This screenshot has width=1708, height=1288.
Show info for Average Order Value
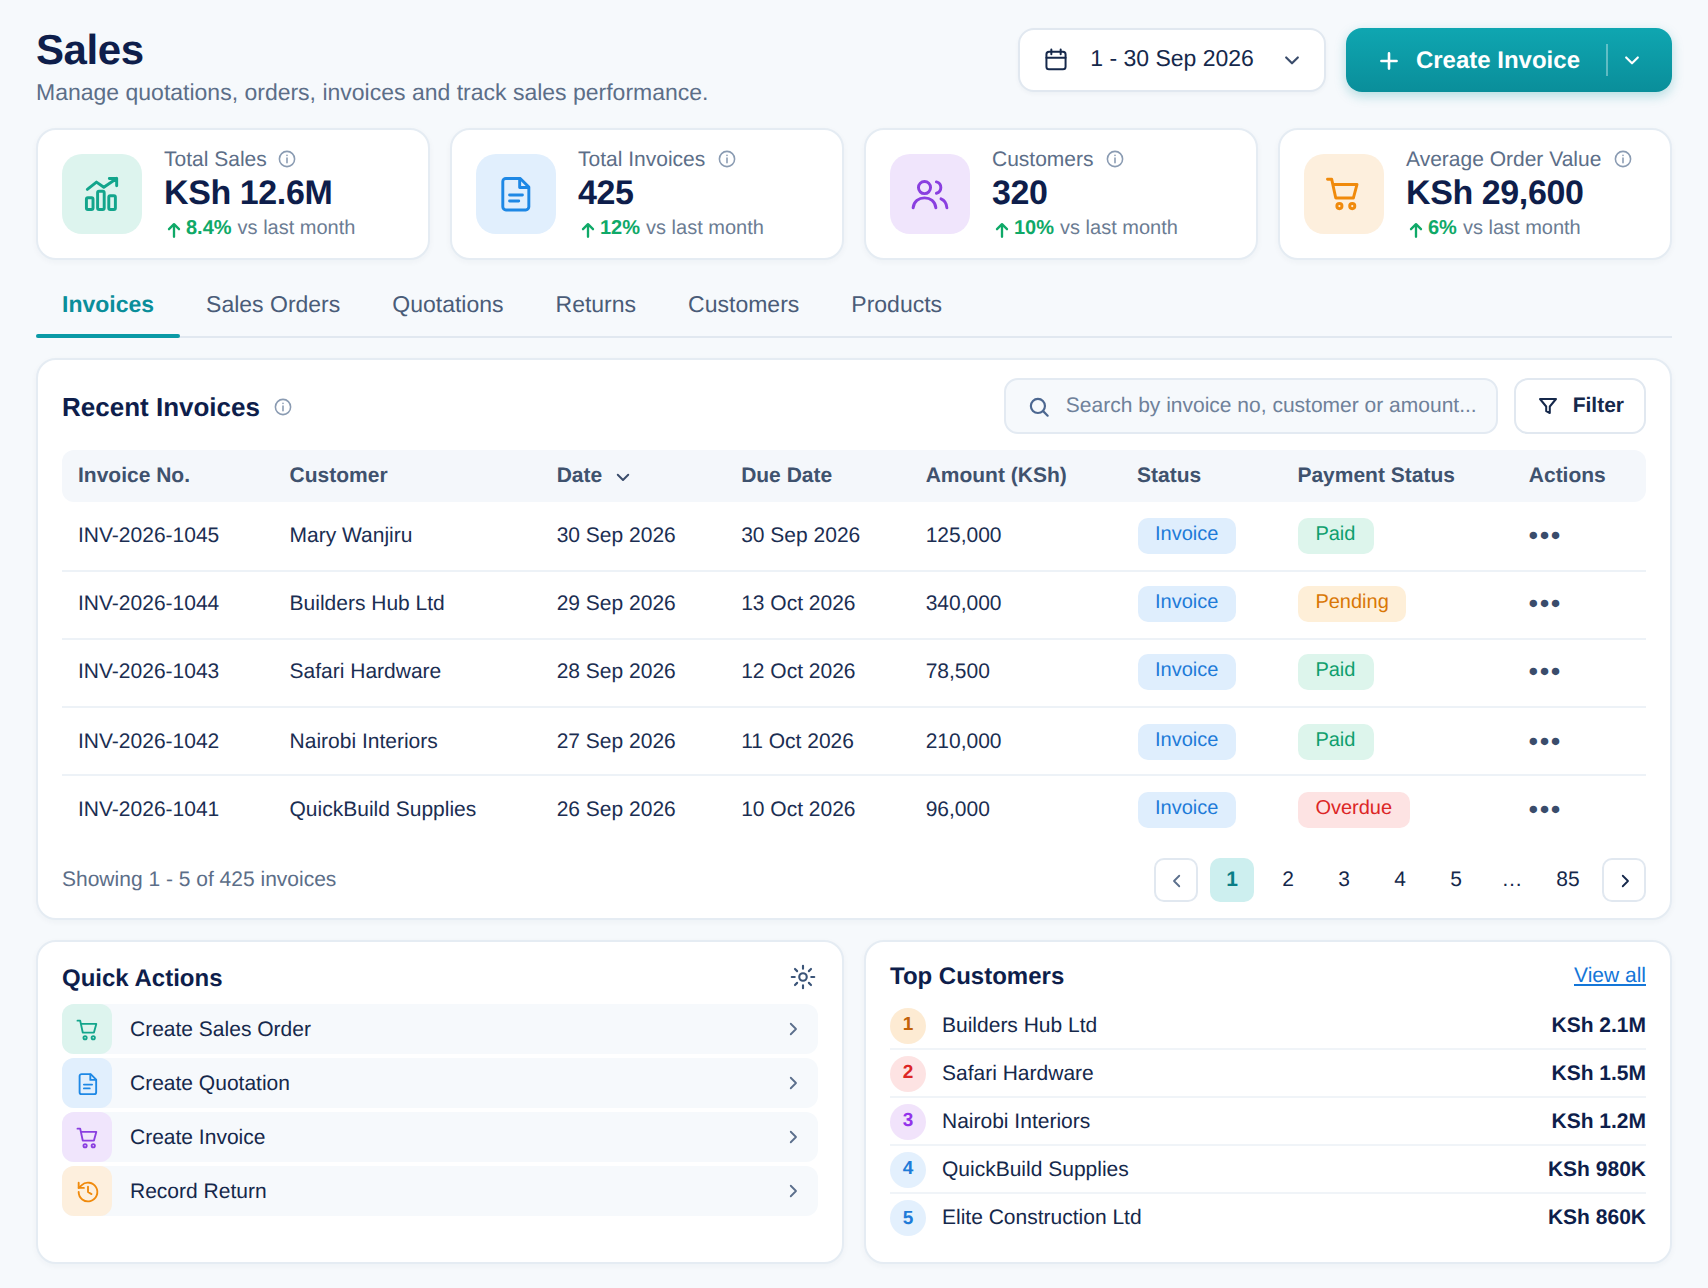click(1623, 159)
